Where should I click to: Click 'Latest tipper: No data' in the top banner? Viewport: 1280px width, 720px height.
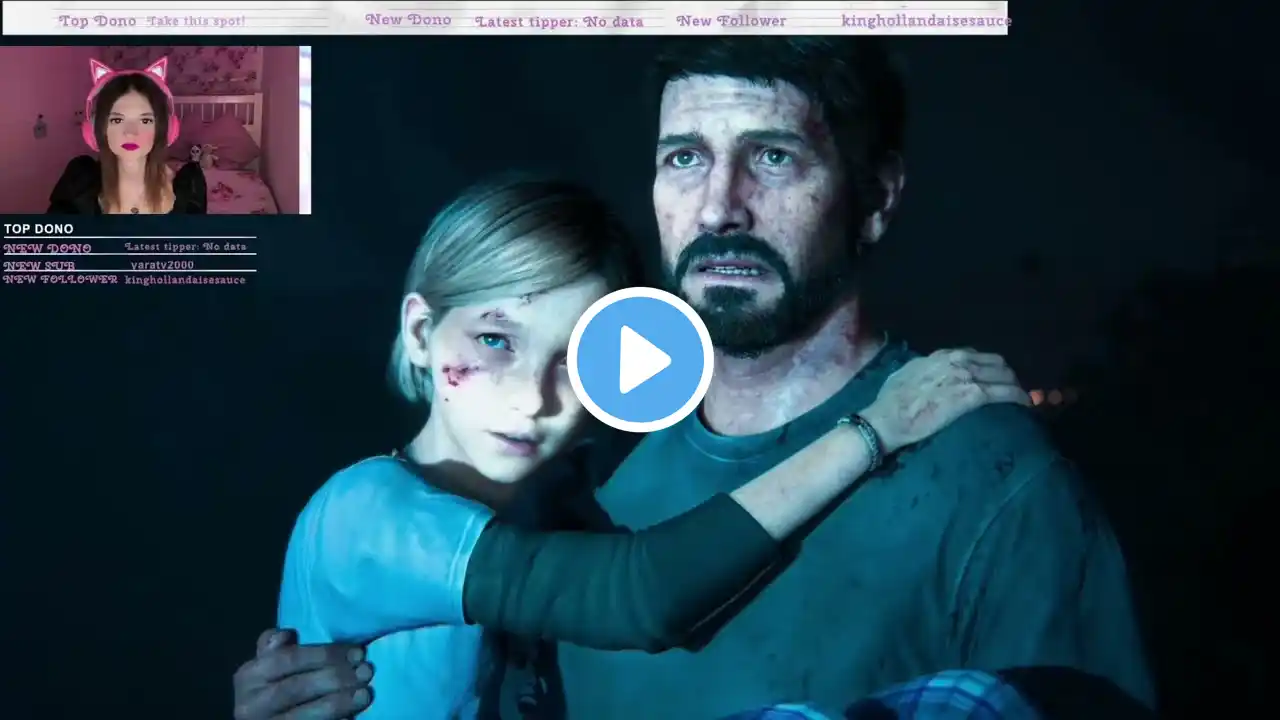(x=559, y=21)
